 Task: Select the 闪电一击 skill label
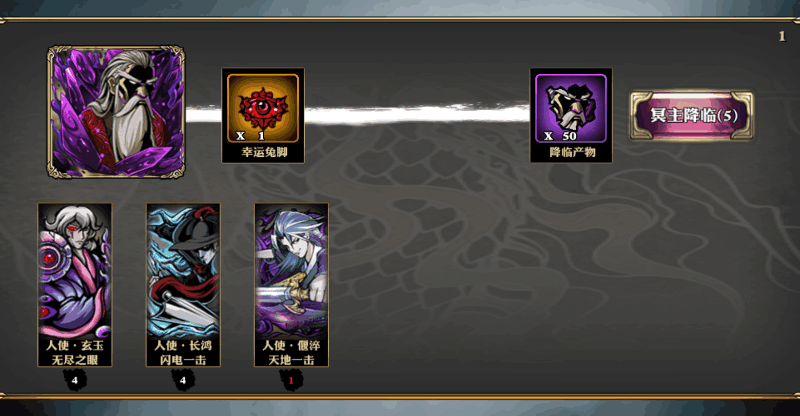(x=183, y=360)
